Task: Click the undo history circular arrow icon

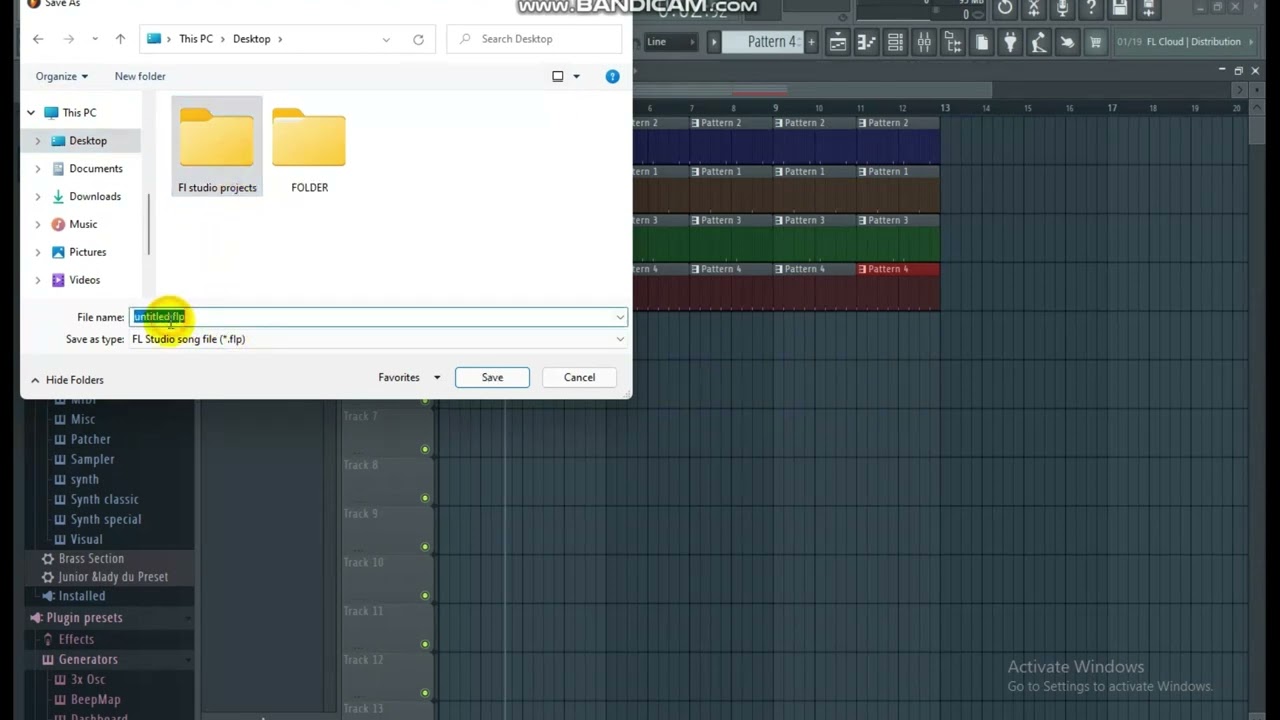Action: pyautogui.click(x=1005, y=9)
